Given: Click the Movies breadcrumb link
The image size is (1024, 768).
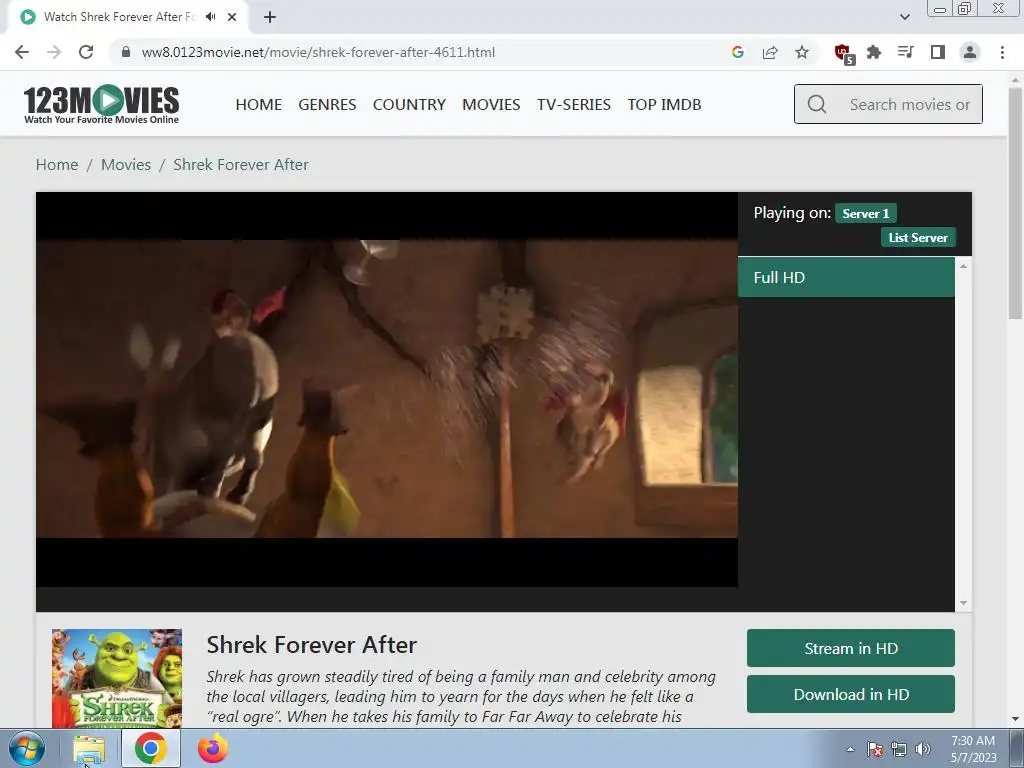Looking at the screenshot, I should click(x=125, y=165).
